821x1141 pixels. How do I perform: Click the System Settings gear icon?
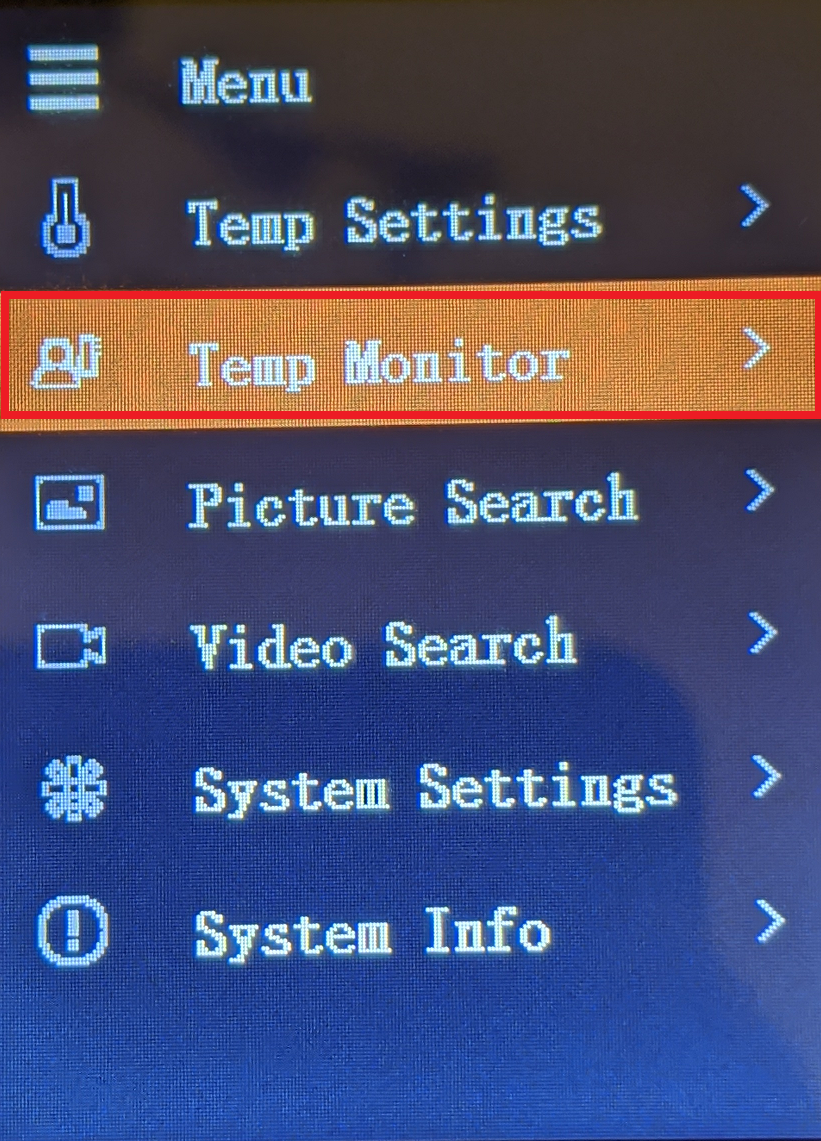(x=74, y=789)
